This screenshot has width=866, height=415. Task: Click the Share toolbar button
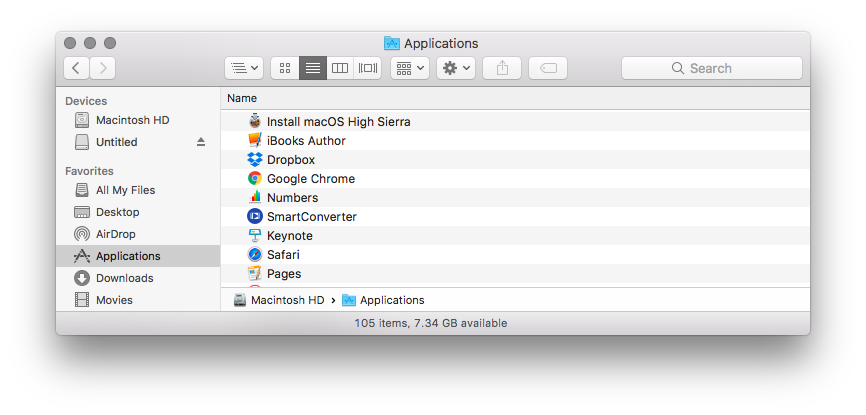[502, 68]
